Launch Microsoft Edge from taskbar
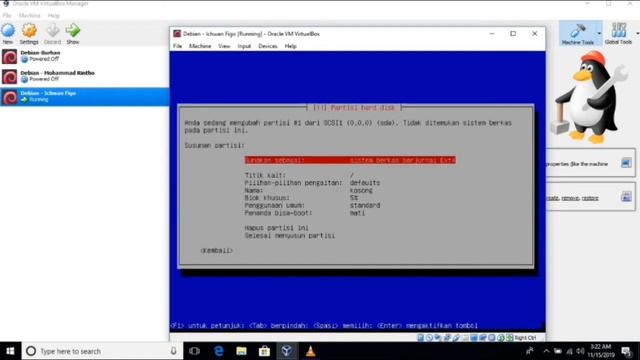The image size is (640, 360). pyautogui.click(x=219, y=351)
